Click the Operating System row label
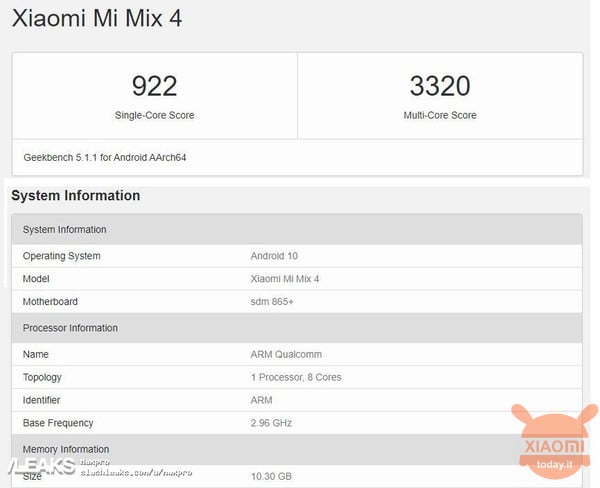 pos(62,256)
